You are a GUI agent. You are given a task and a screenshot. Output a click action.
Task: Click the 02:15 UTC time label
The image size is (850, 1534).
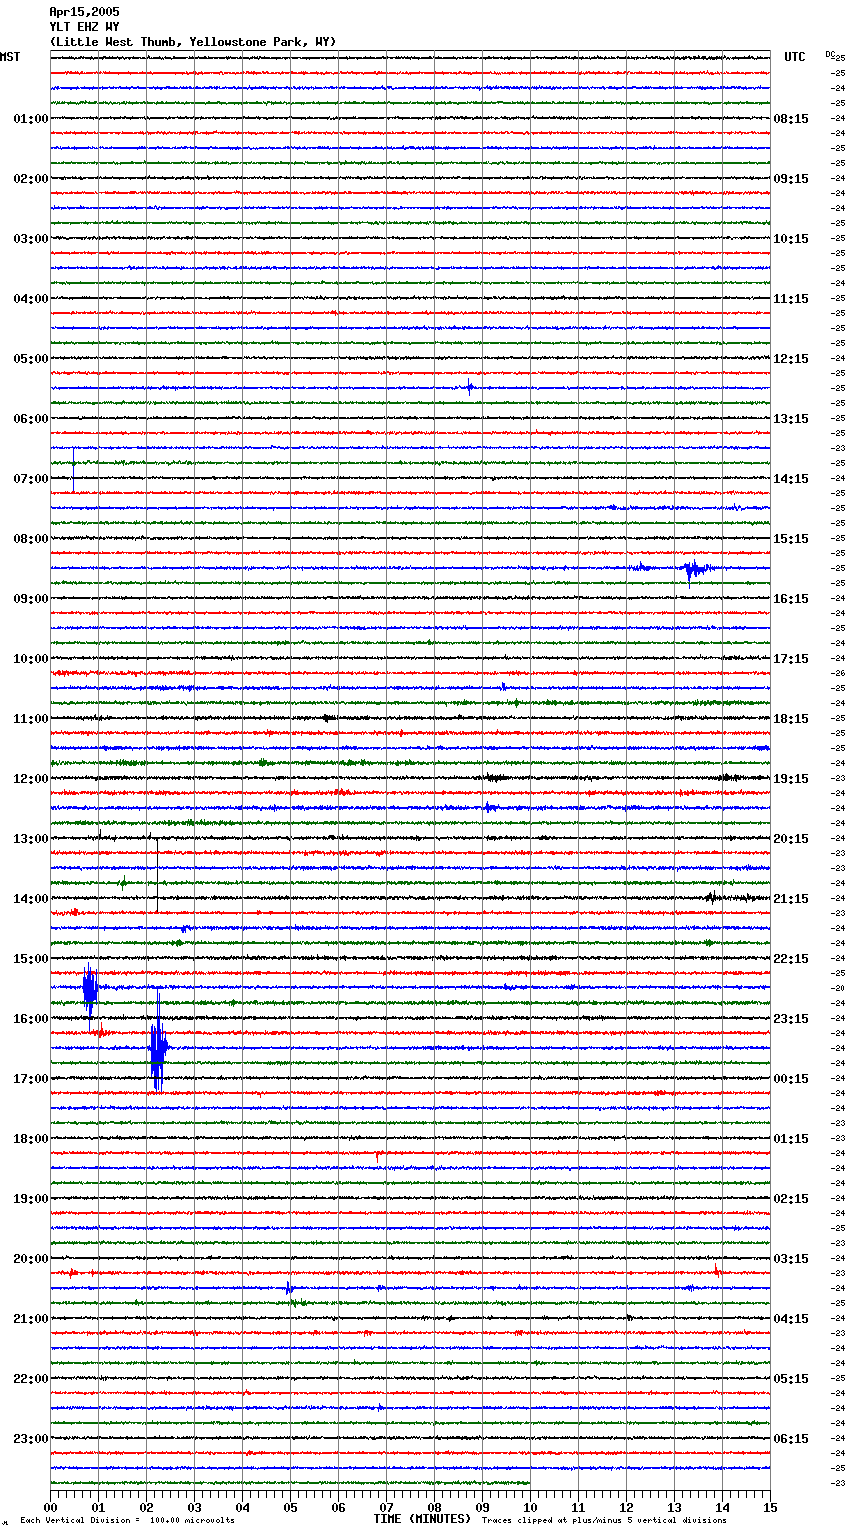pos(791,1199)
